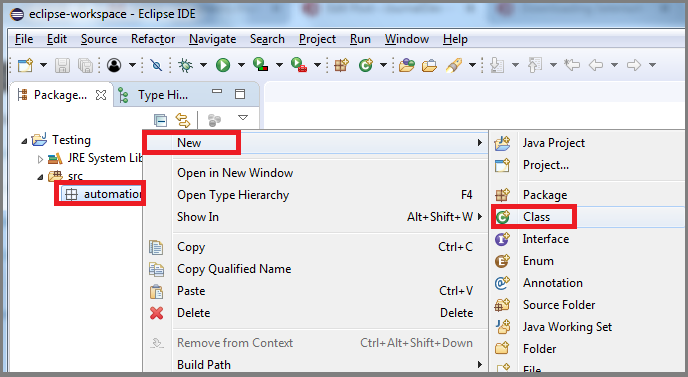Open the Search dropdown arrow
Viewport: 688px width, 377px height.
[472, 65]
